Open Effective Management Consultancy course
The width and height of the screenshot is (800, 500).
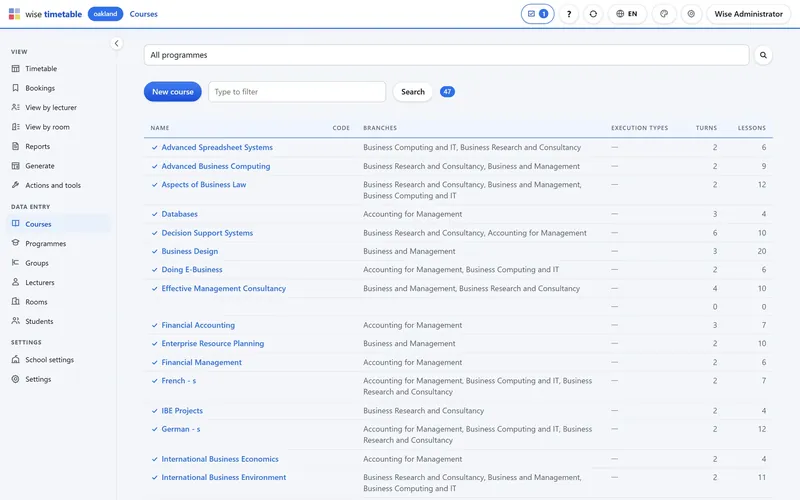pyautogui.click(x=223, y=288)
